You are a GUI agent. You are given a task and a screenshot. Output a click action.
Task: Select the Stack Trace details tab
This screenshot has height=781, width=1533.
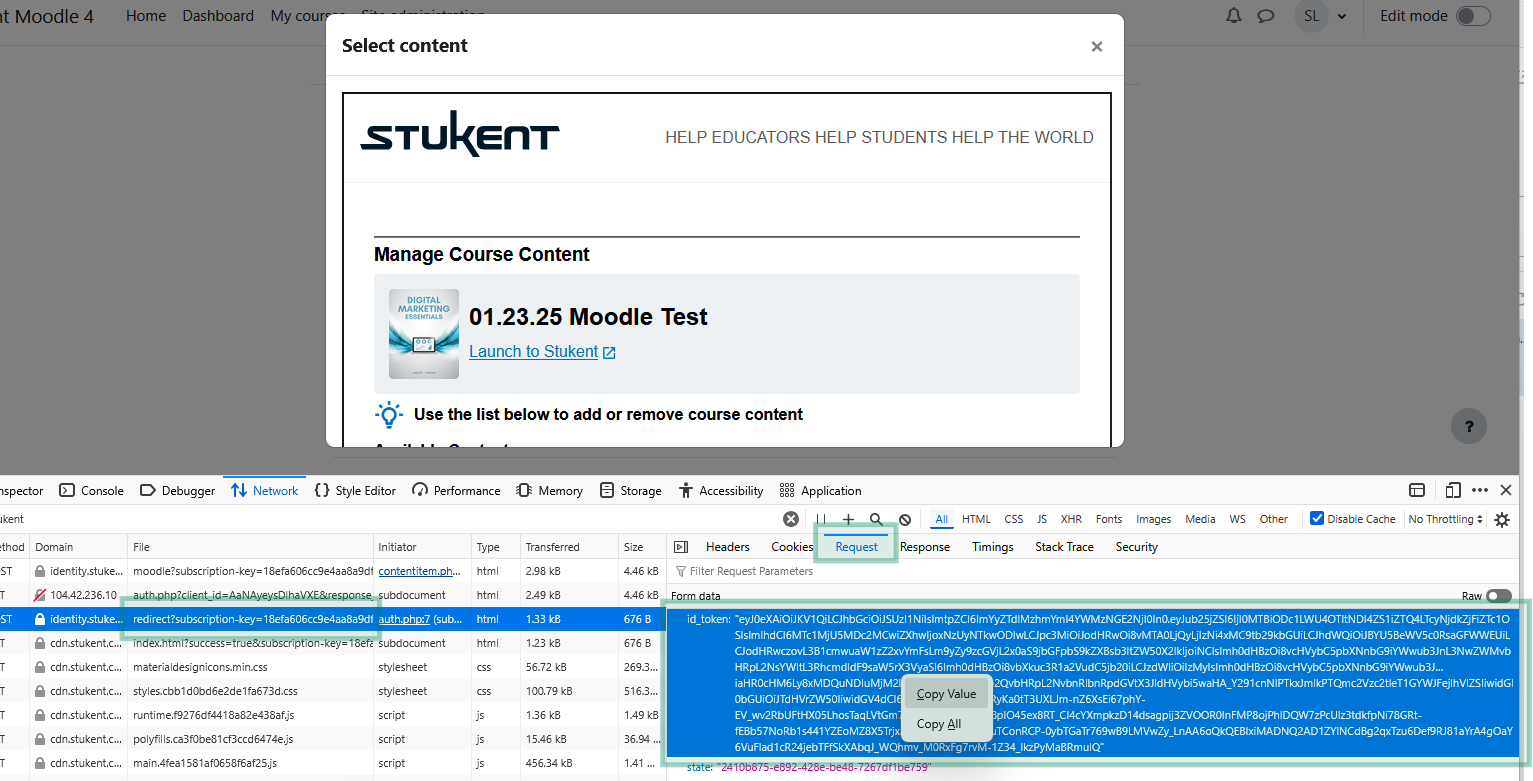click(x=1064, y=547)
